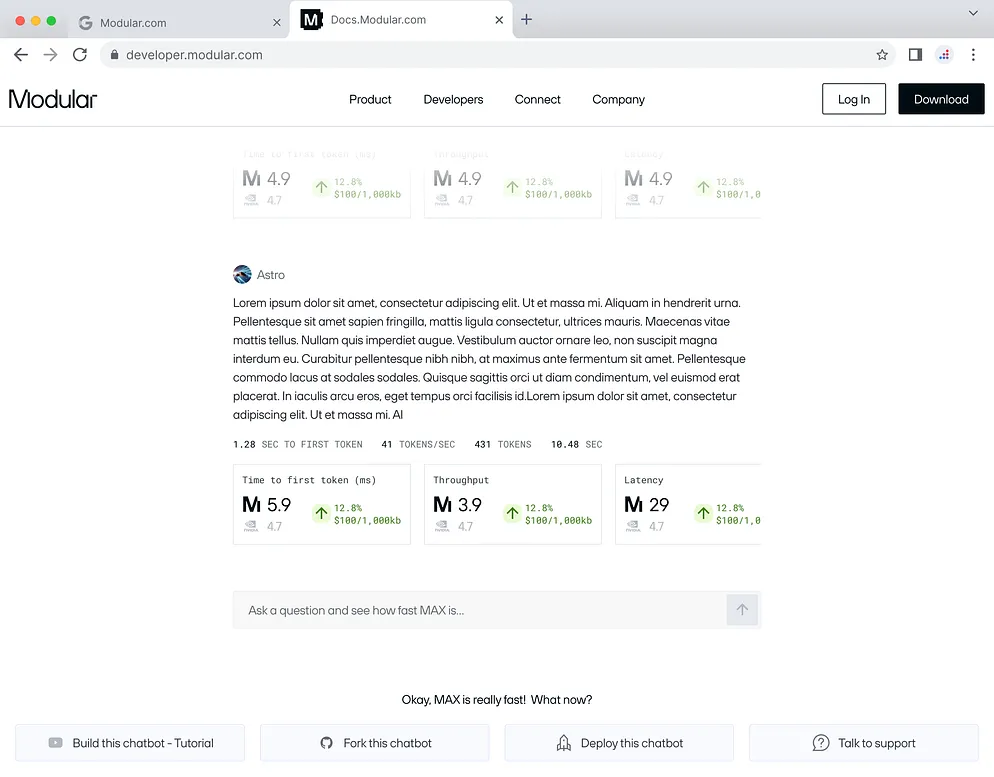Click the NVIDIA icon in Throughput 3.9 card

point(442,526)
